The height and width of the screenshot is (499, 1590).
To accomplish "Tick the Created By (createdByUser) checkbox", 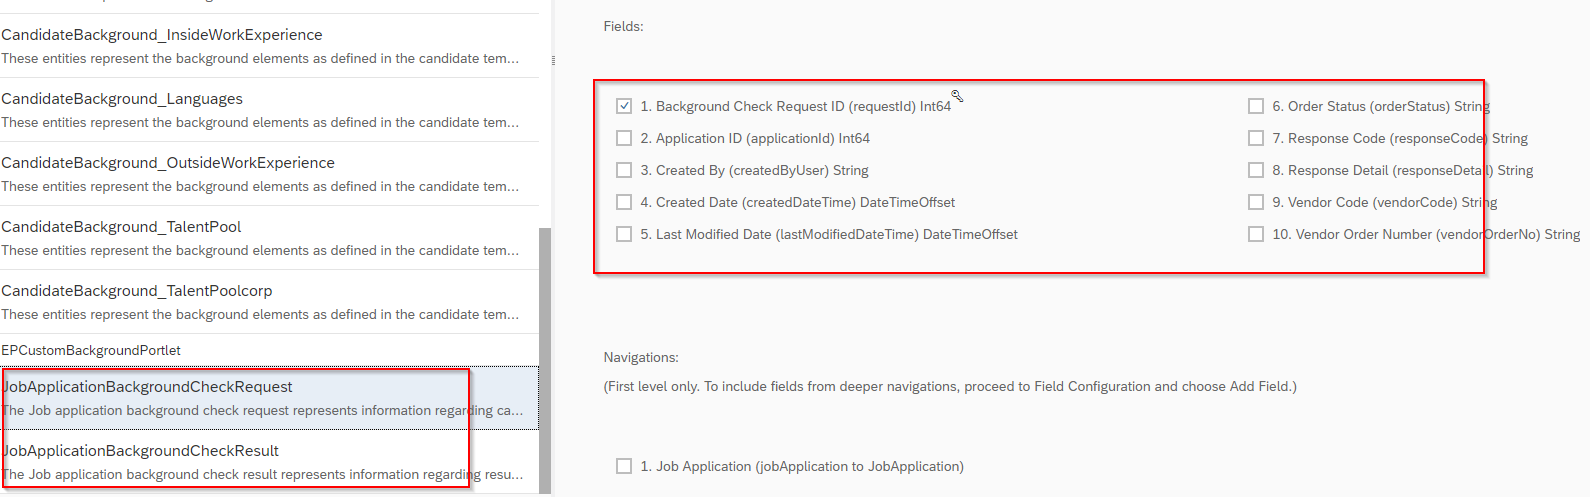I will [x=624, y=170].
